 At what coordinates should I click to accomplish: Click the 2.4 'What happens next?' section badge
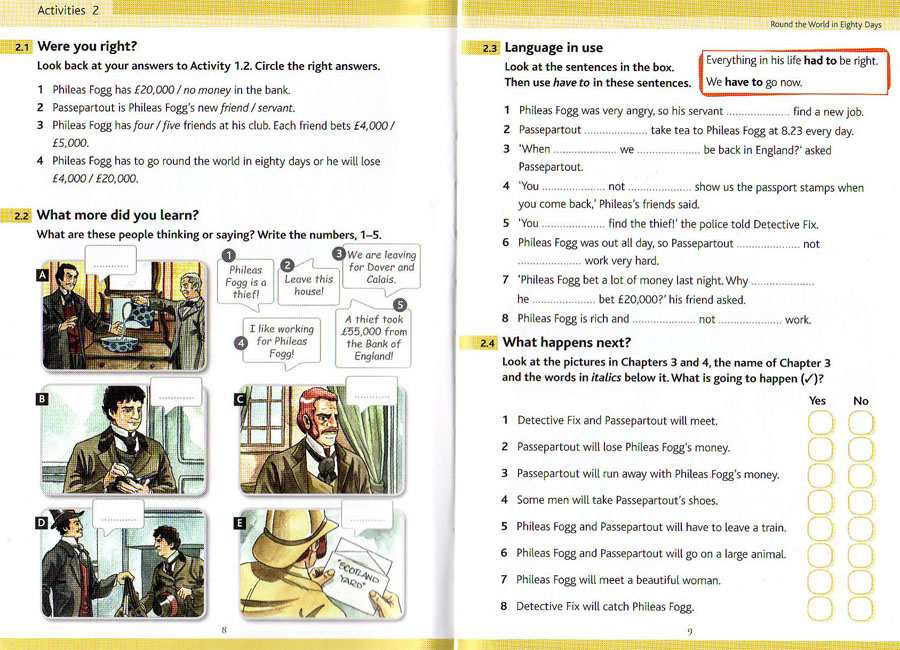[x=486, y=343]
